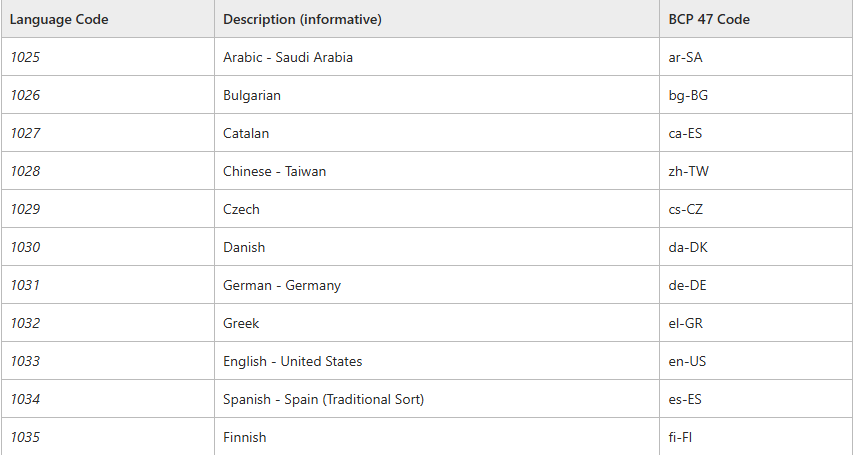
Task: Select language code 1025 cell
Action: tap(26, 57)
